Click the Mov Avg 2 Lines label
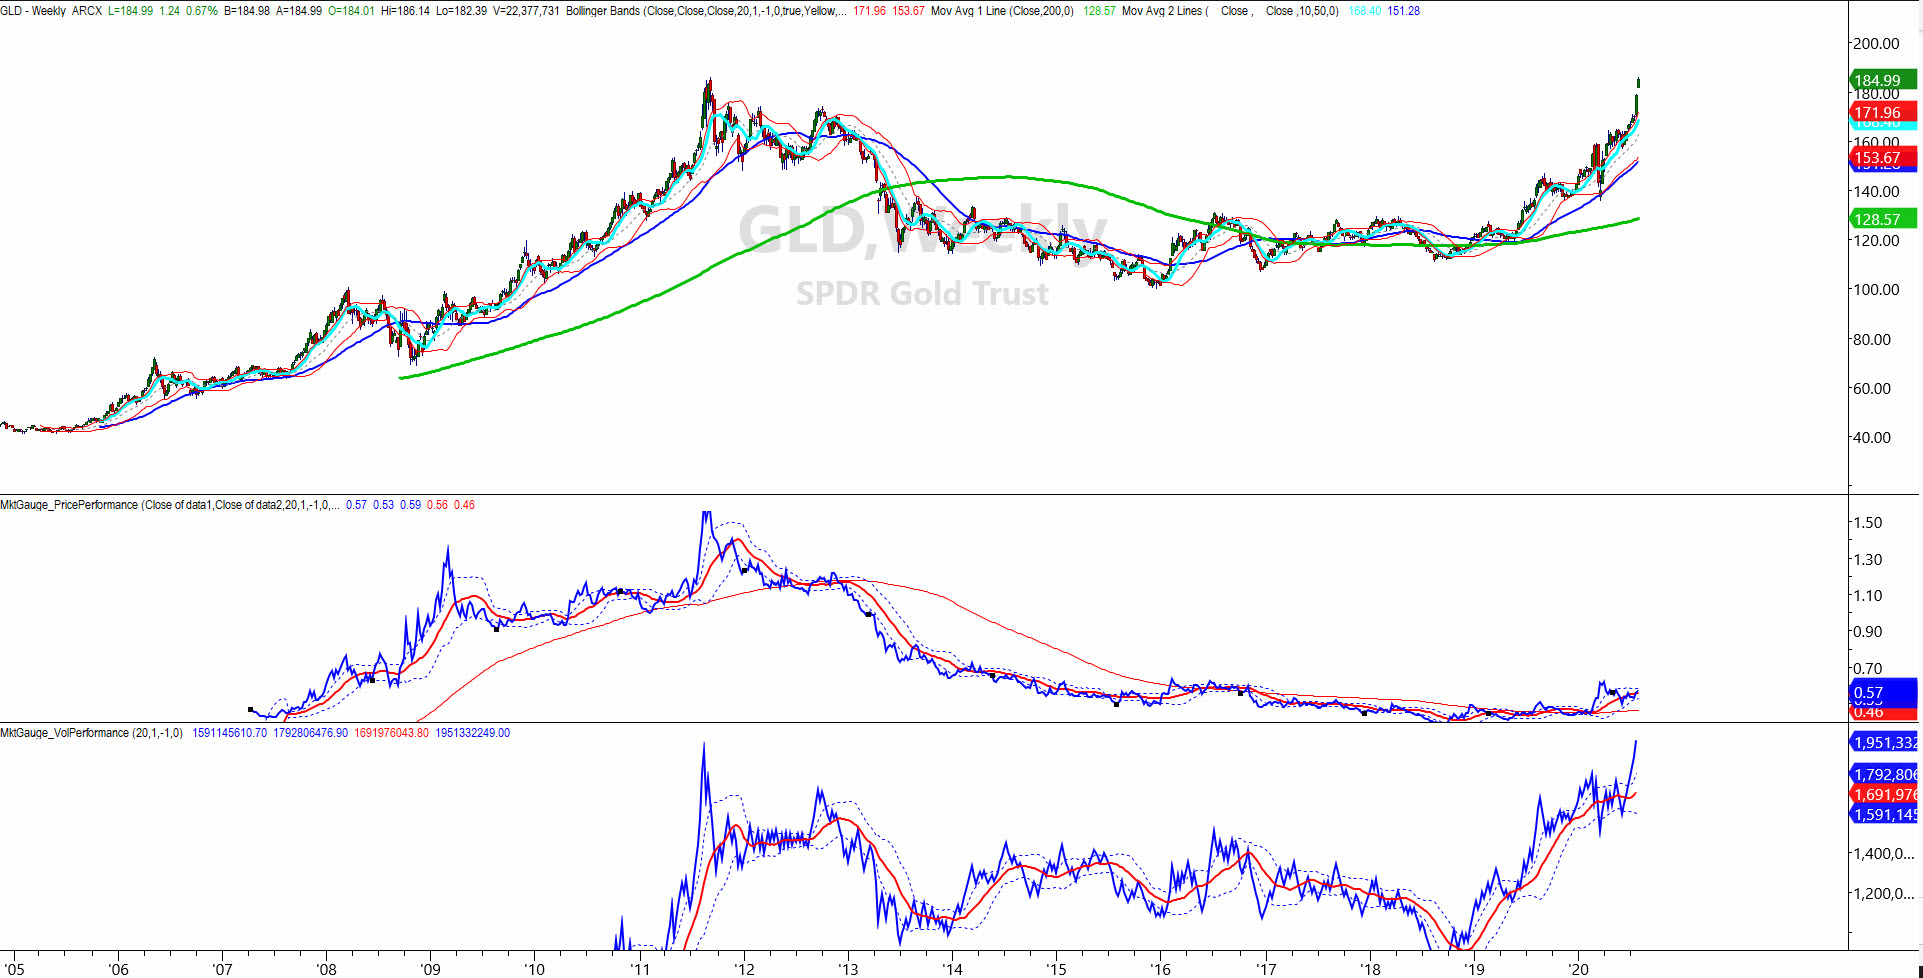This screenshot has width=1923, height=978. pyautogui.click(x=1164, y=11)
